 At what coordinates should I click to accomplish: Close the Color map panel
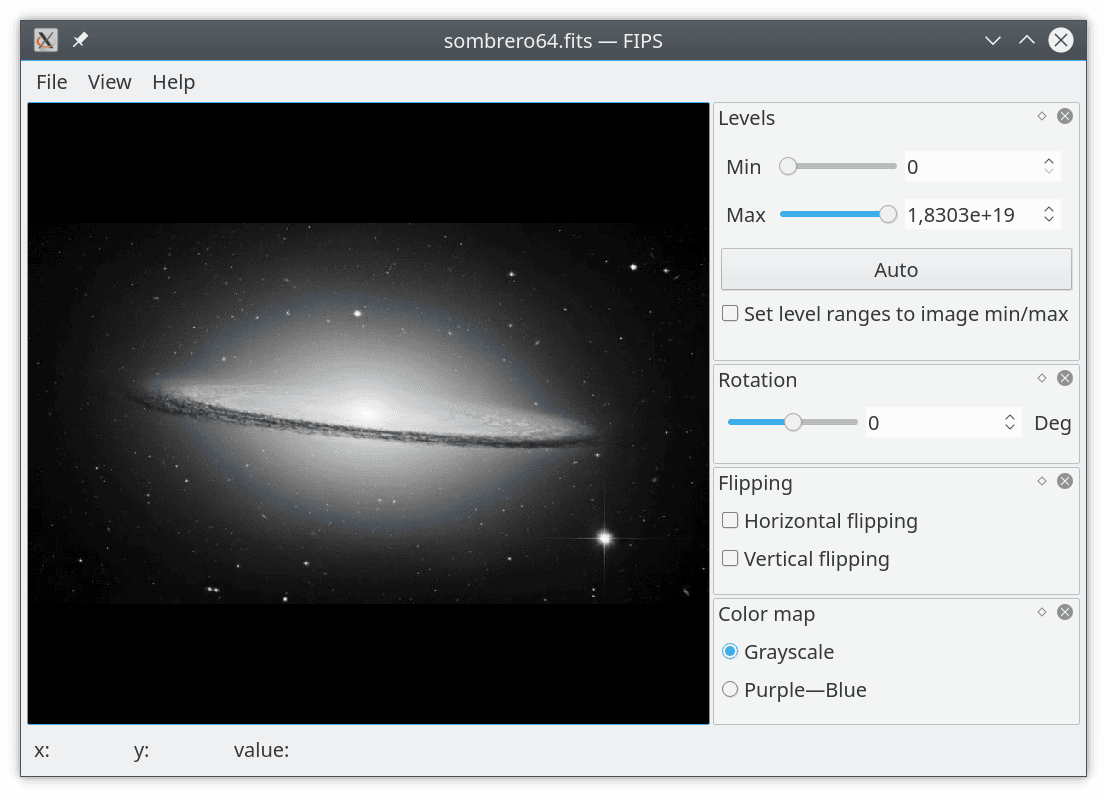(x=1065, y=612)
